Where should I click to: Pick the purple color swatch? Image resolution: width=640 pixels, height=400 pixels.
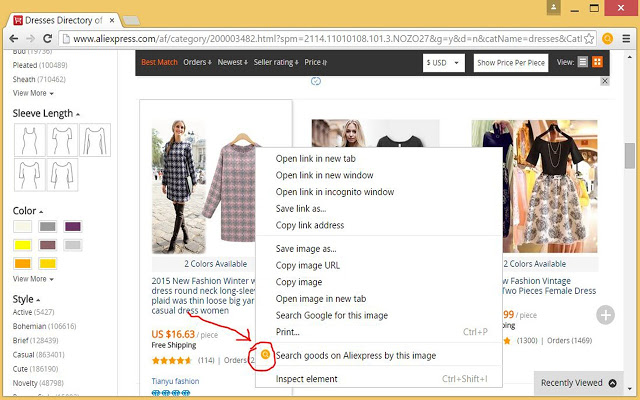[x=73, y=227]
